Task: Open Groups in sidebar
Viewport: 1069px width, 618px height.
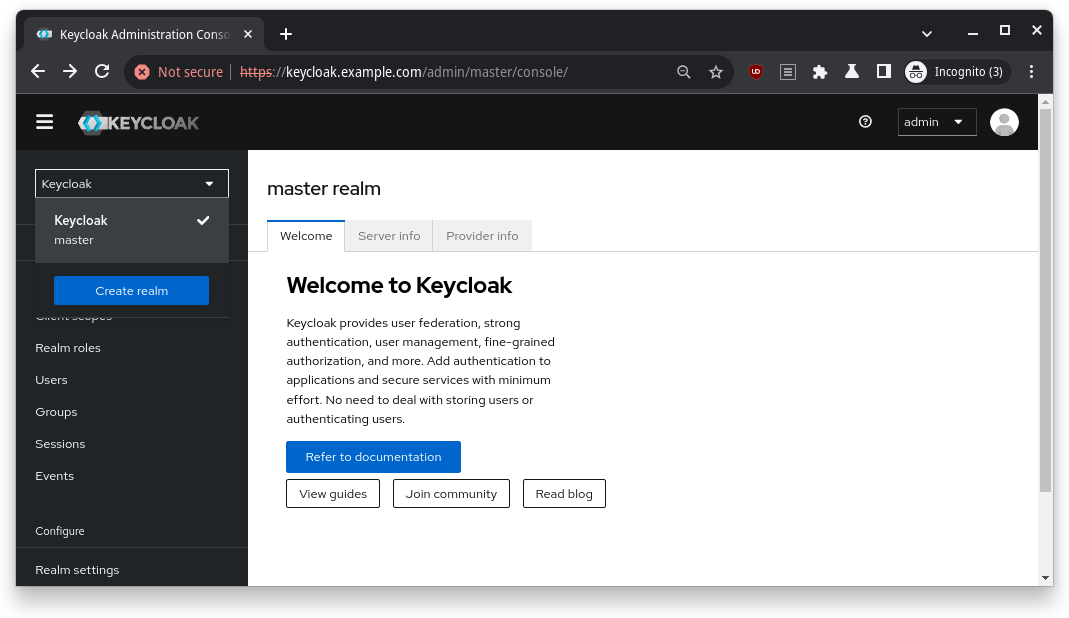Action: [57, 412]
